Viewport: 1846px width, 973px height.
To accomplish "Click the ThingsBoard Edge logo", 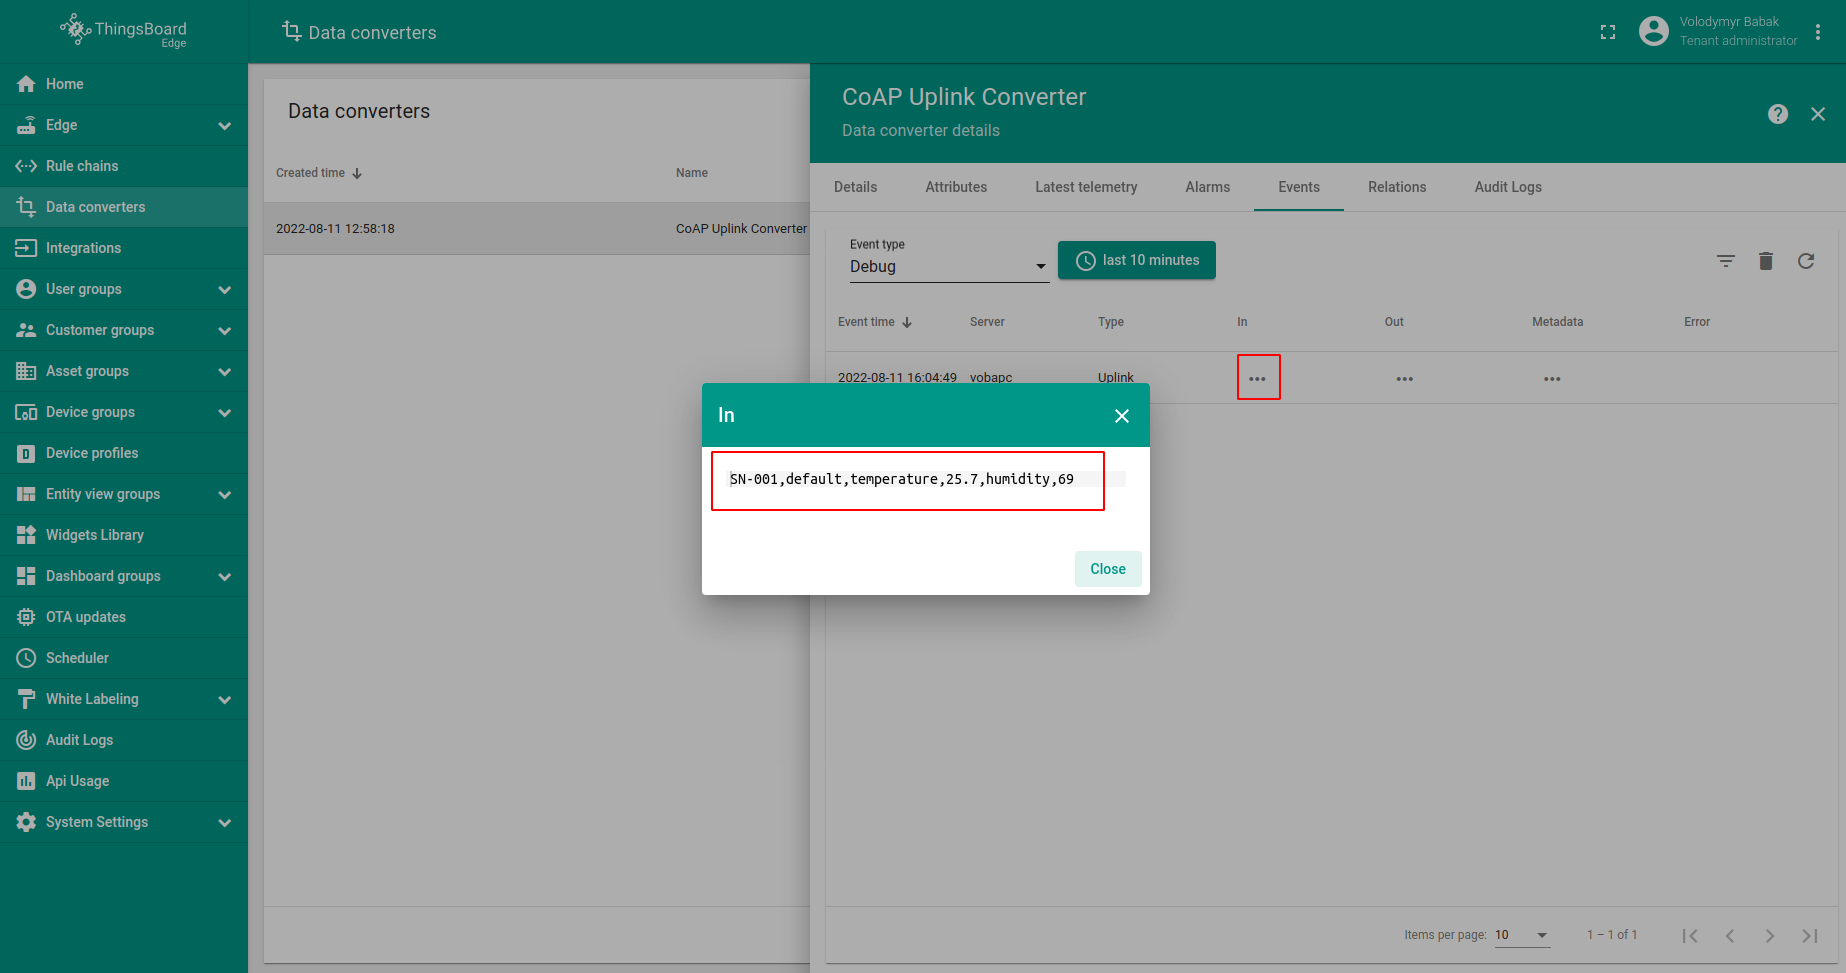I will pyautogui.click(x=124, y=31).
